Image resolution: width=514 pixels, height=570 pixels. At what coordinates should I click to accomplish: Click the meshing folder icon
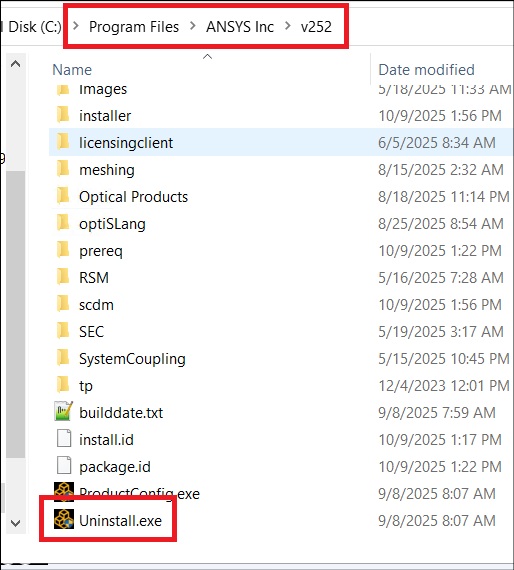click(x=63, y=169)
